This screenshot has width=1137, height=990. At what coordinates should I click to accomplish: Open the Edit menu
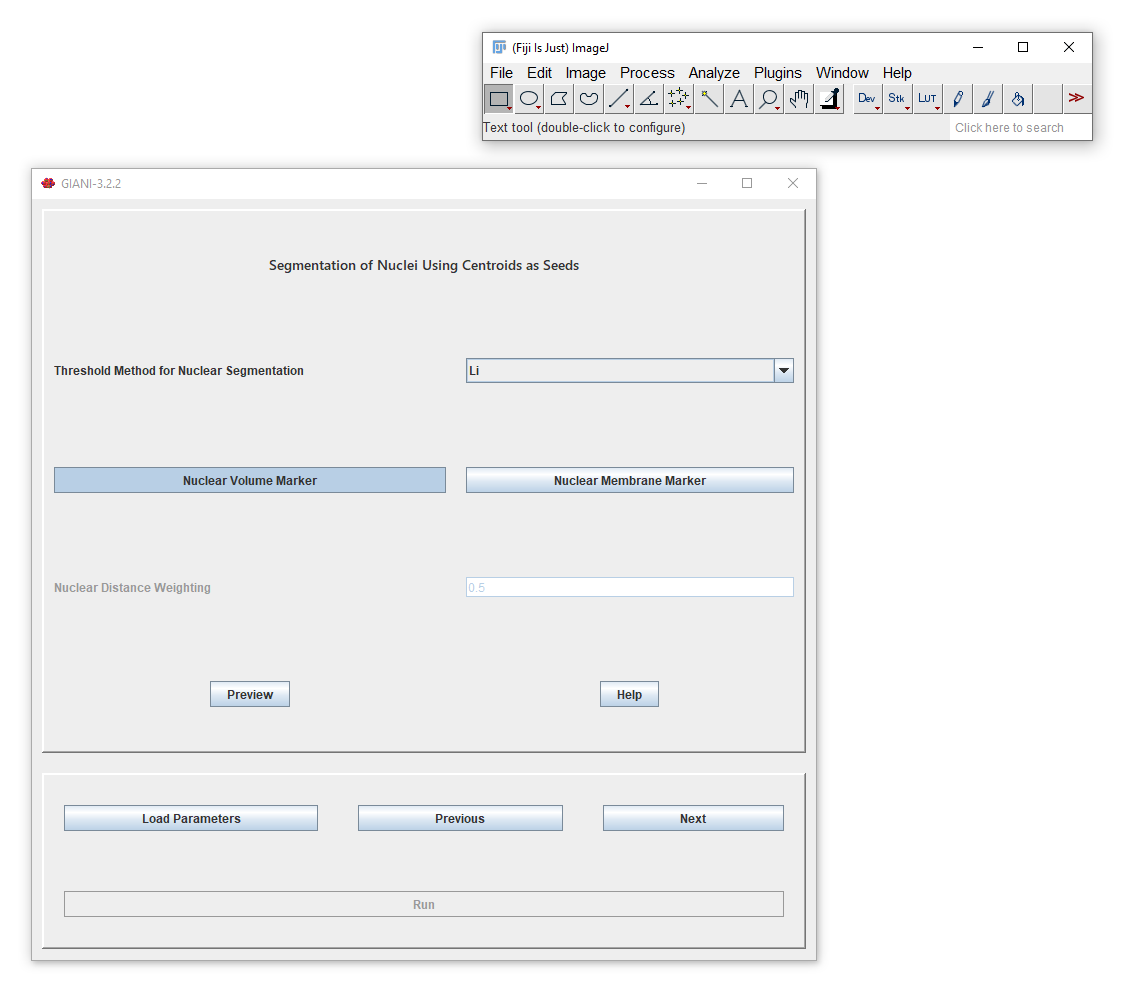tap(539, 73)
